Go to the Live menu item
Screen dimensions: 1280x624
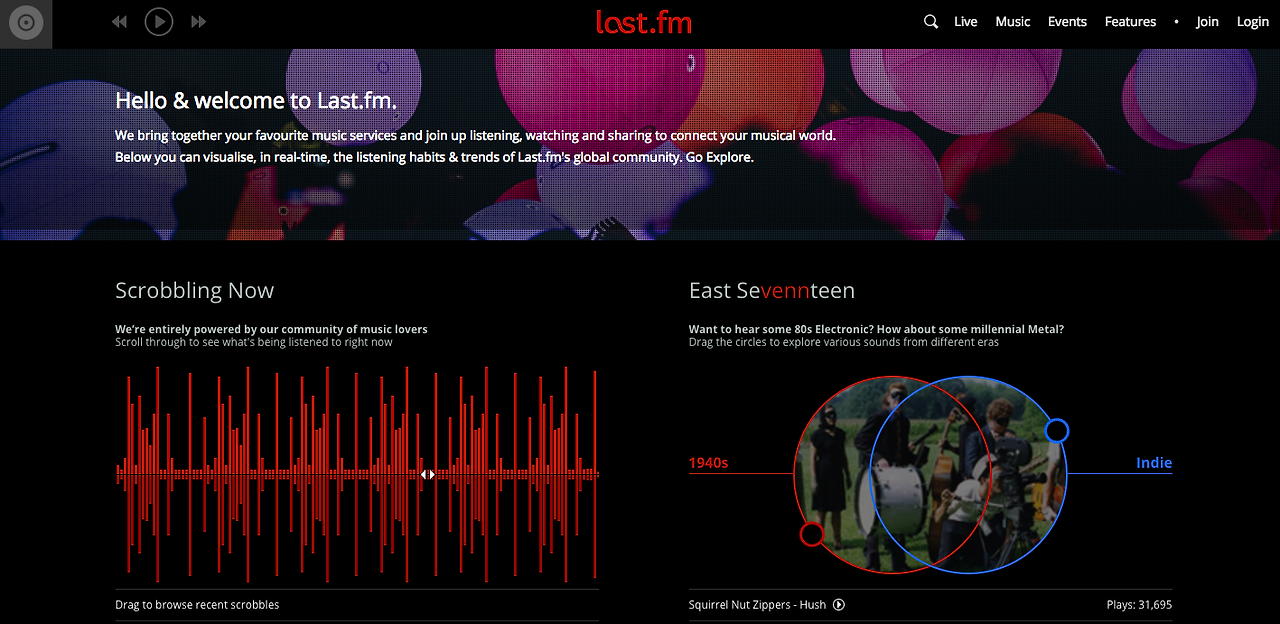click(x=966, y=22)
